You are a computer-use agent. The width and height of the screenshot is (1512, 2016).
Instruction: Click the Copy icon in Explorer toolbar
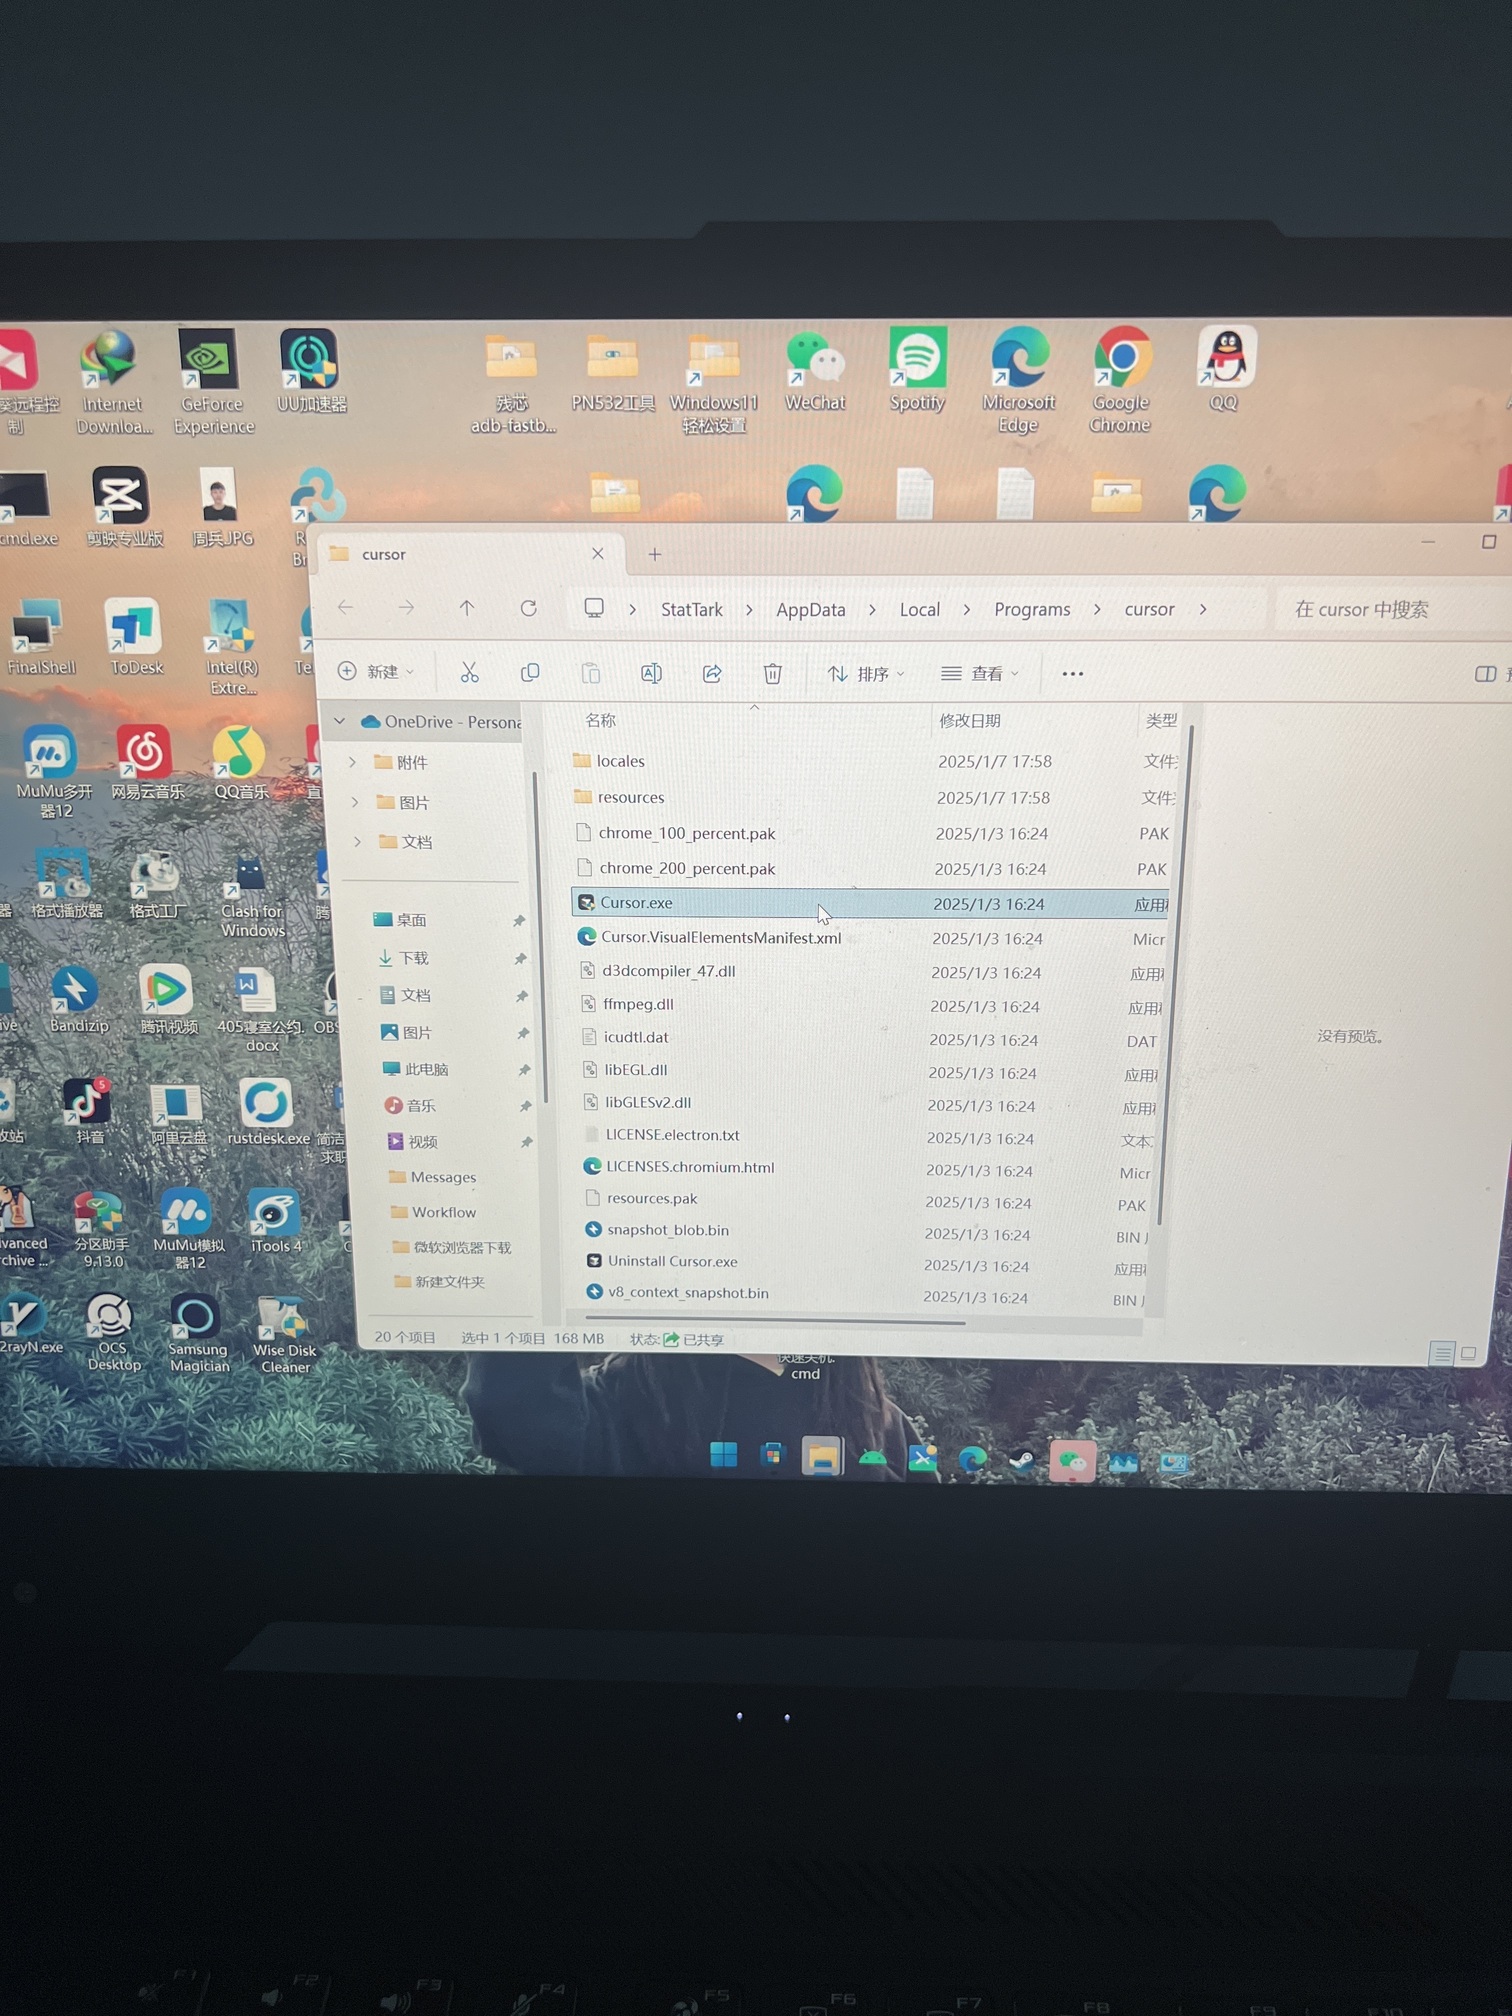530,673
